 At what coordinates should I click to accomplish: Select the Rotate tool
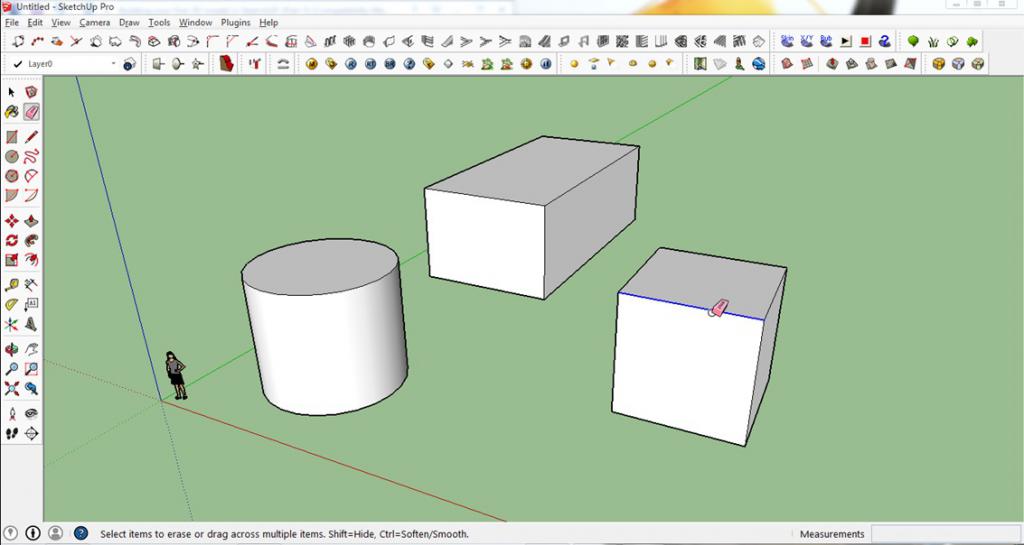click(x=12, y=240)
